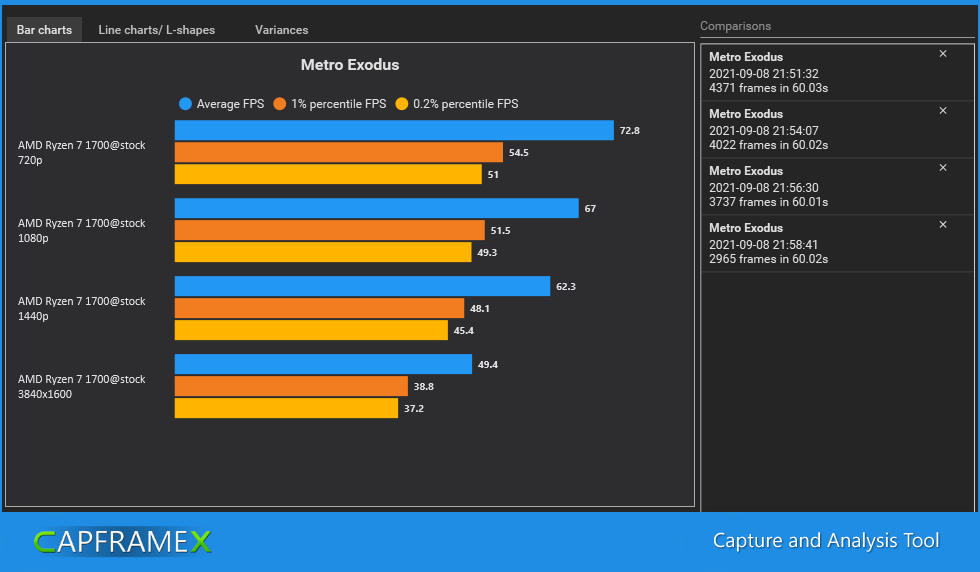Viewport: 980px width, 572px height.
Task: Click the AMD Ryzen 7 1700@stock 1080p label
Action: pyautogui.click(x=81, y=231)
